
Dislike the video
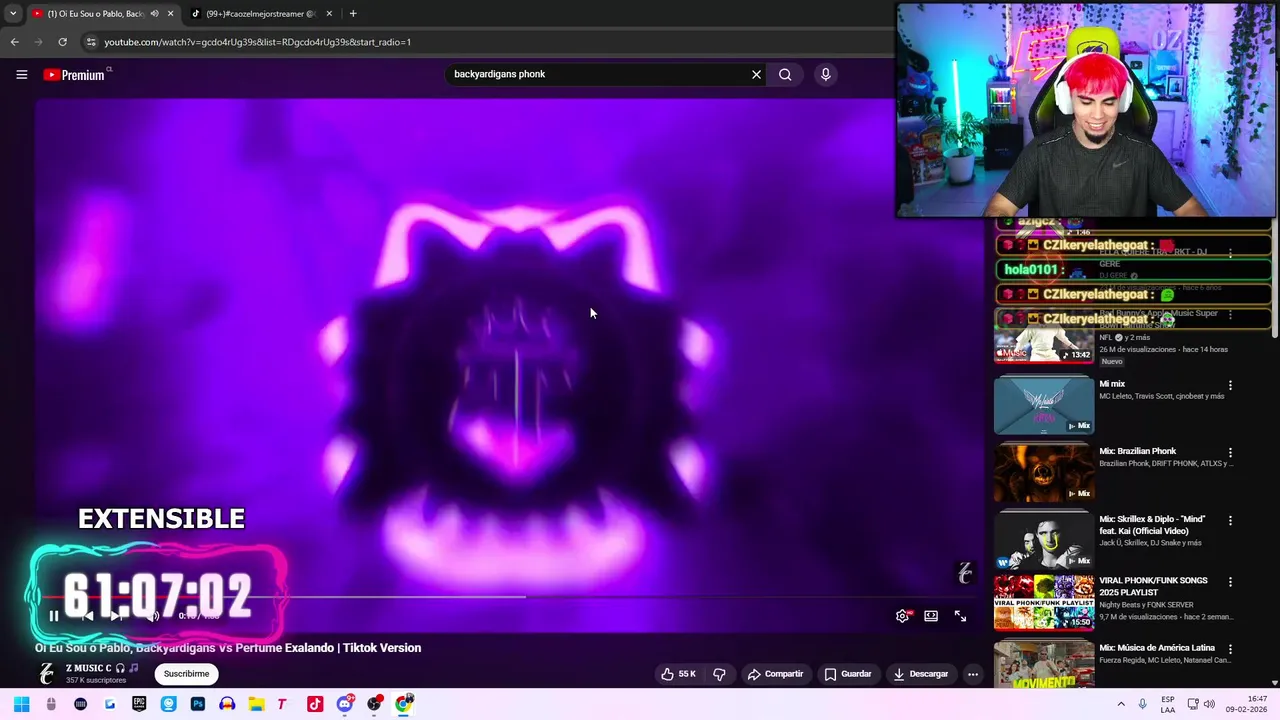pos(719,674)
